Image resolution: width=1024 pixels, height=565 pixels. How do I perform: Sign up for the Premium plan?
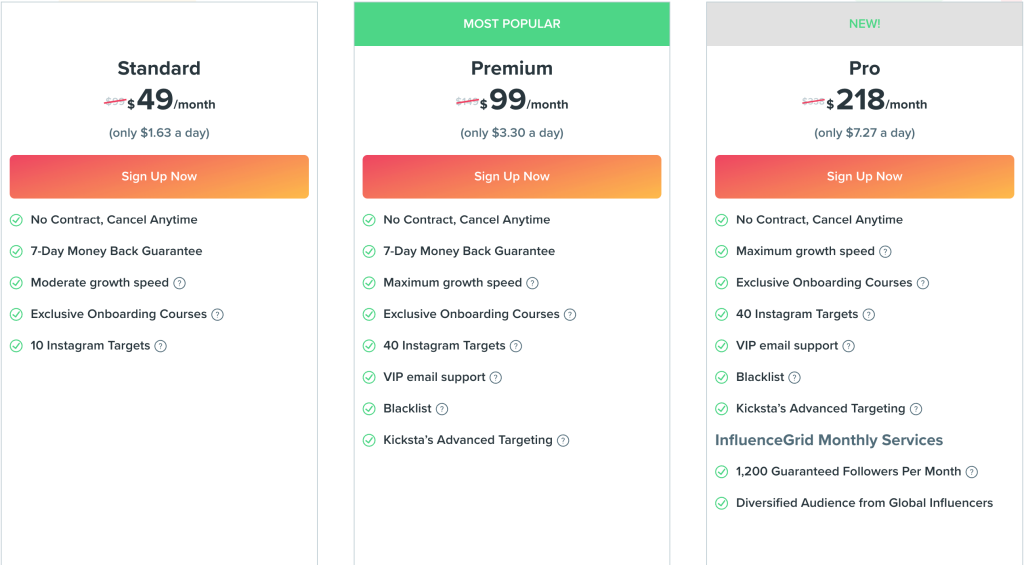pyautogui.click(x=512, y=176)
